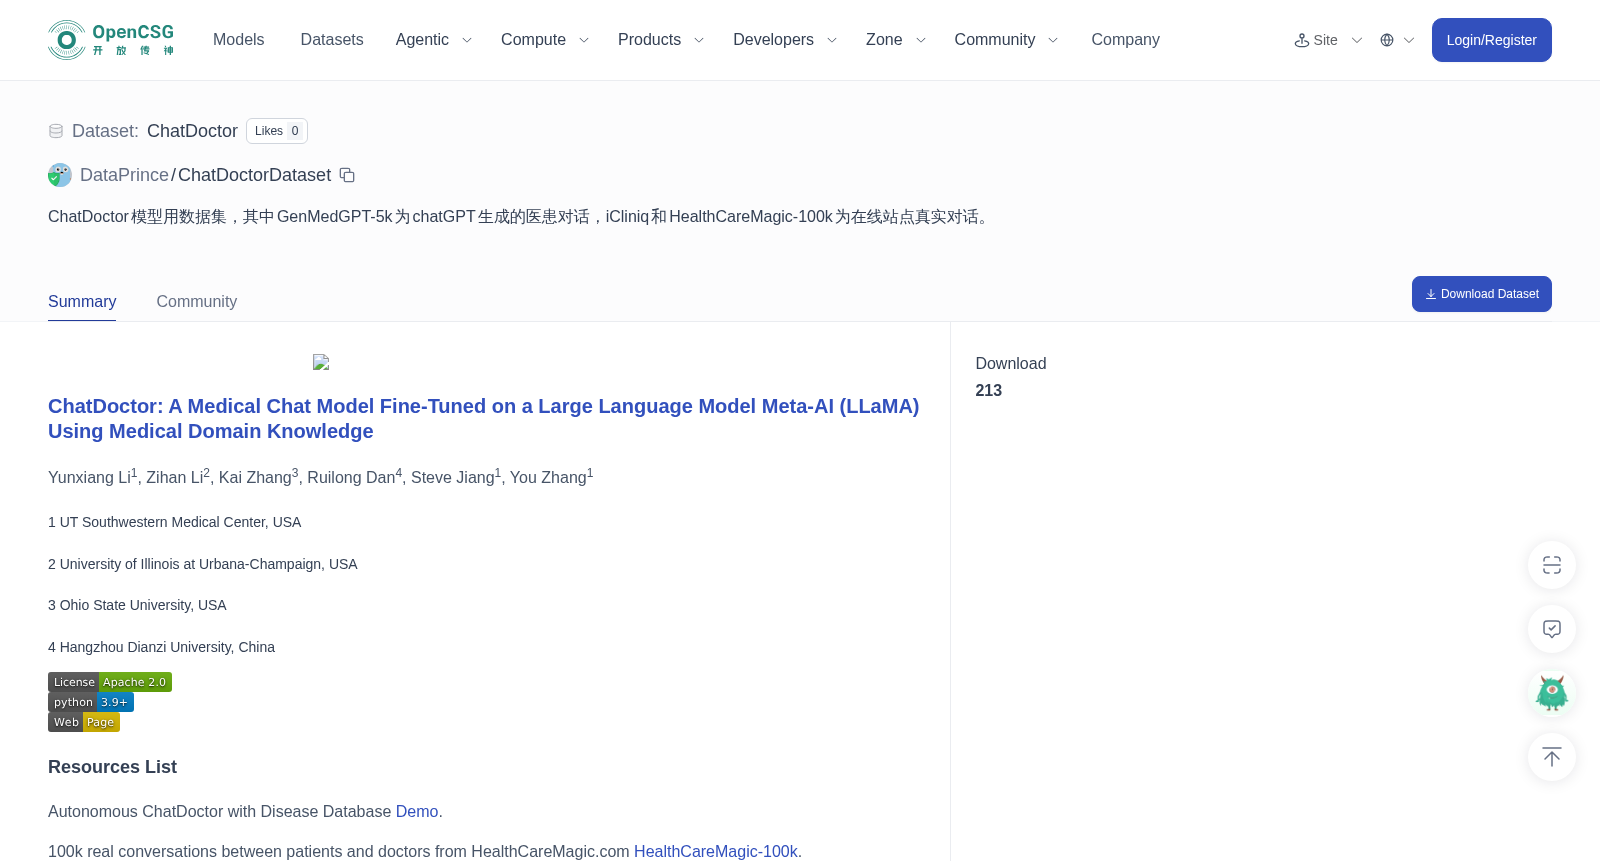Click the Chinese dataset description text

pos(521,217)
